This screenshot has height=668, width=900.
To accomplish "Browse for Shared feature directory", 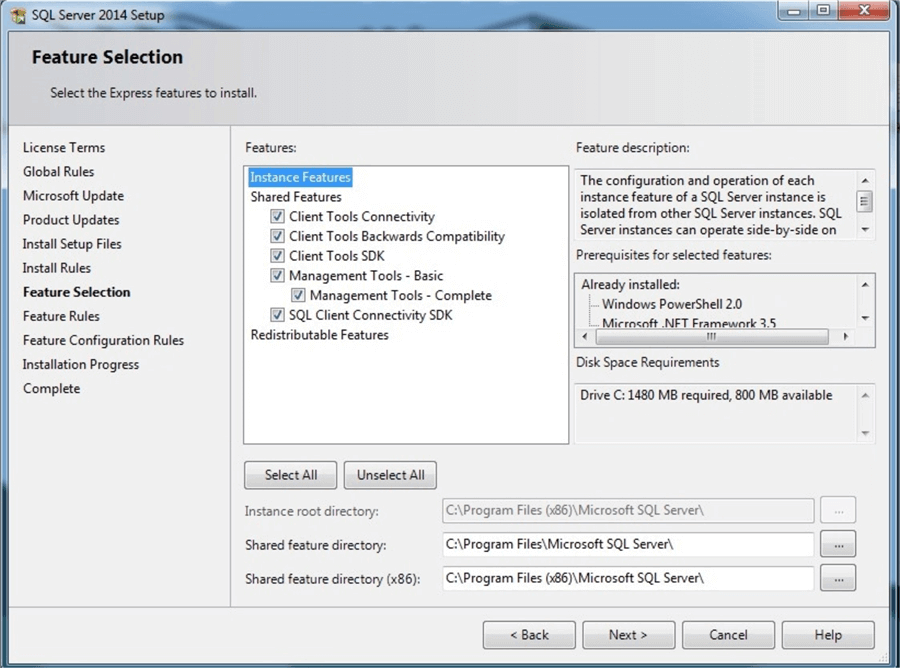I will pos(838,544).
